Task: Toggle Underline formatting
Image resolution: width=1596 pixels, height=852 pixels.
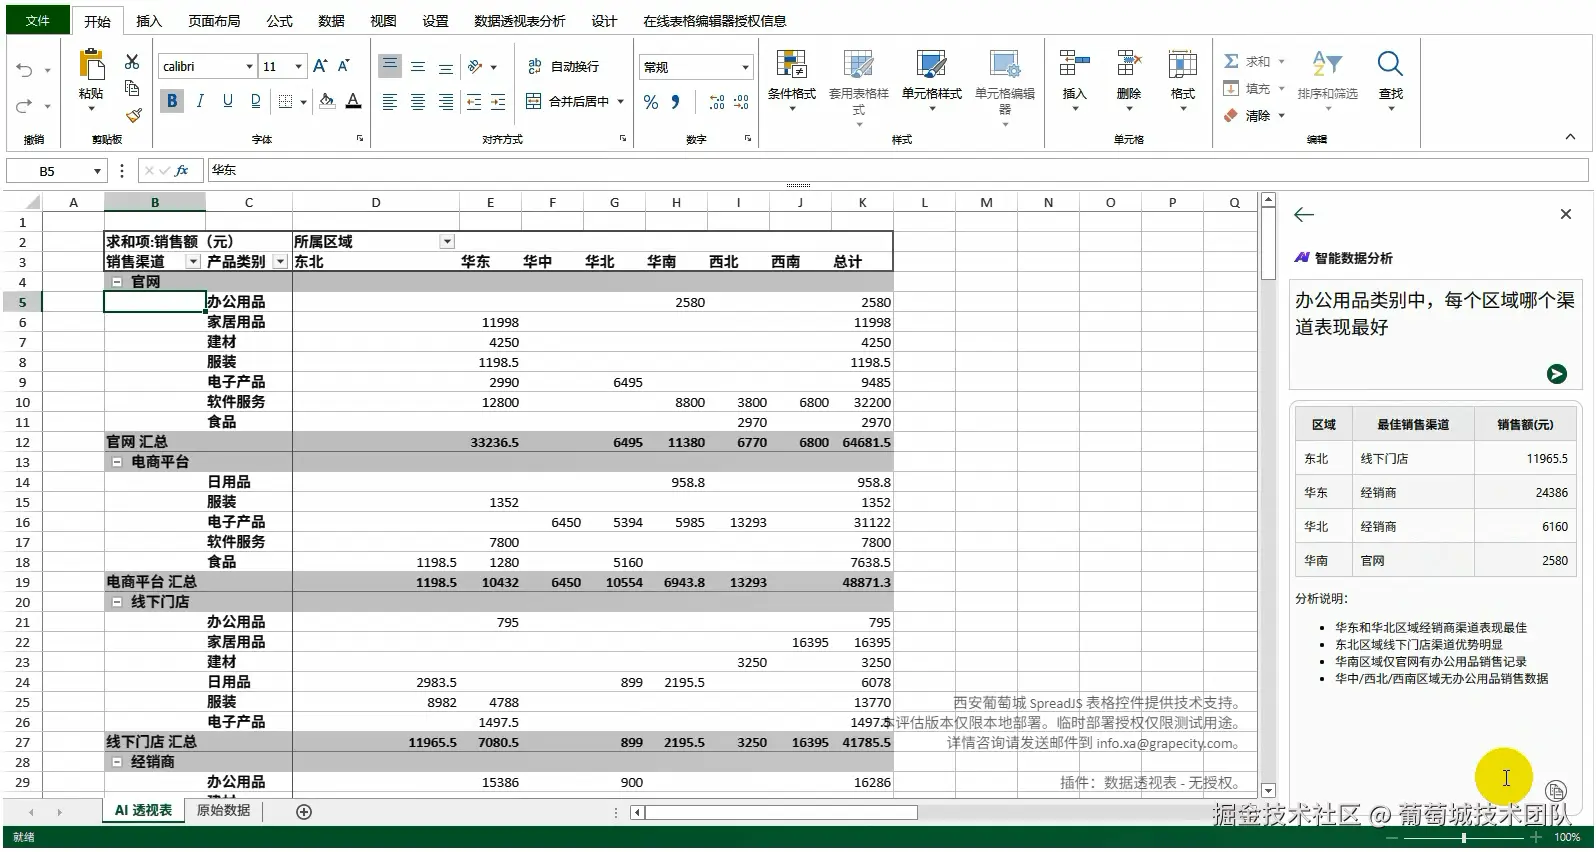Action: 228,101
